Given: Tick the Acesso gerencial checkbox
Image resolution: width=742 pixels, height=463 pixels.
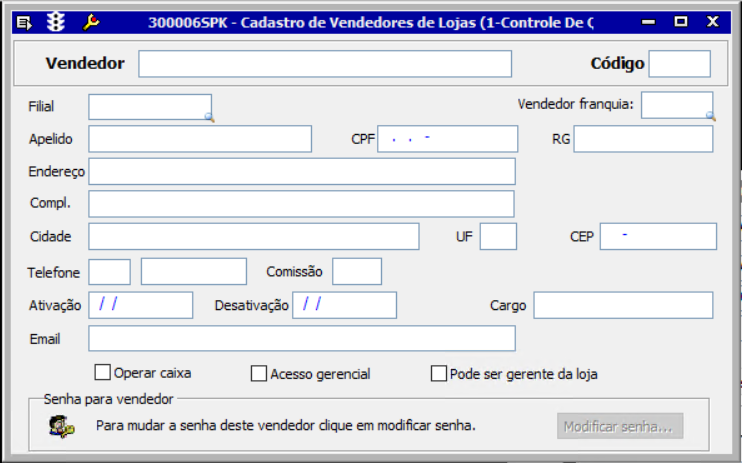Looking at the screenshot, I should (x=259, y=373).
